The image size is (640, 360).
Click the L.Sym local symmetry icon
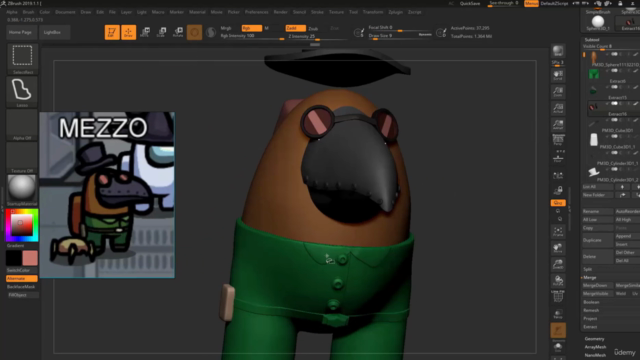coord(558,176)
